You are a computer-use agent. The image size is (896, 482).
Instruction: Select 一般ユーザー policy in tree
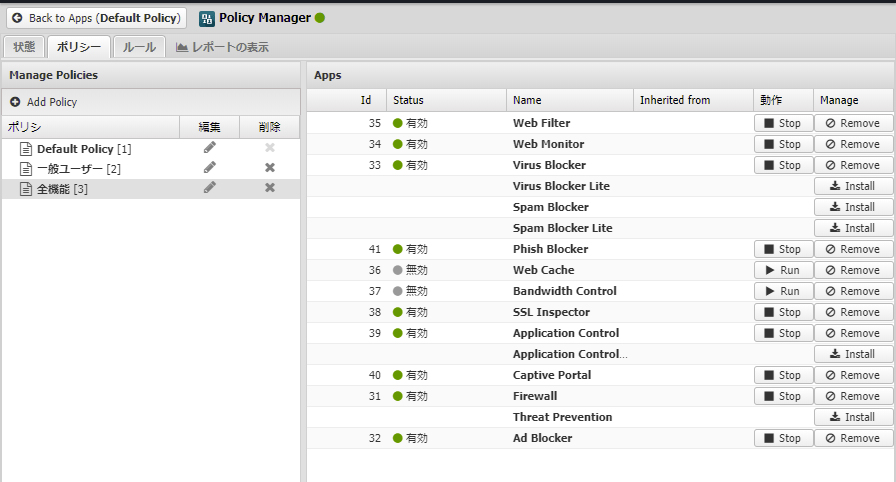(x=78, y=168)
